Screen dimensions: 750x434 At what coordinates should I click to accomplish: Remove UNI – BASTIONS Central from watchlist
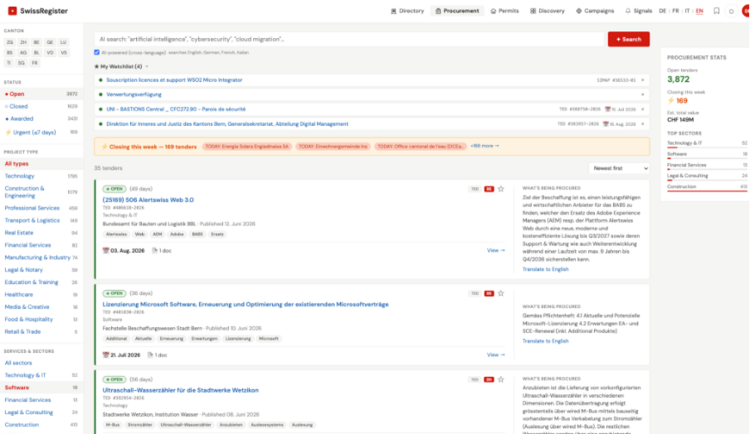coord(642,109)
